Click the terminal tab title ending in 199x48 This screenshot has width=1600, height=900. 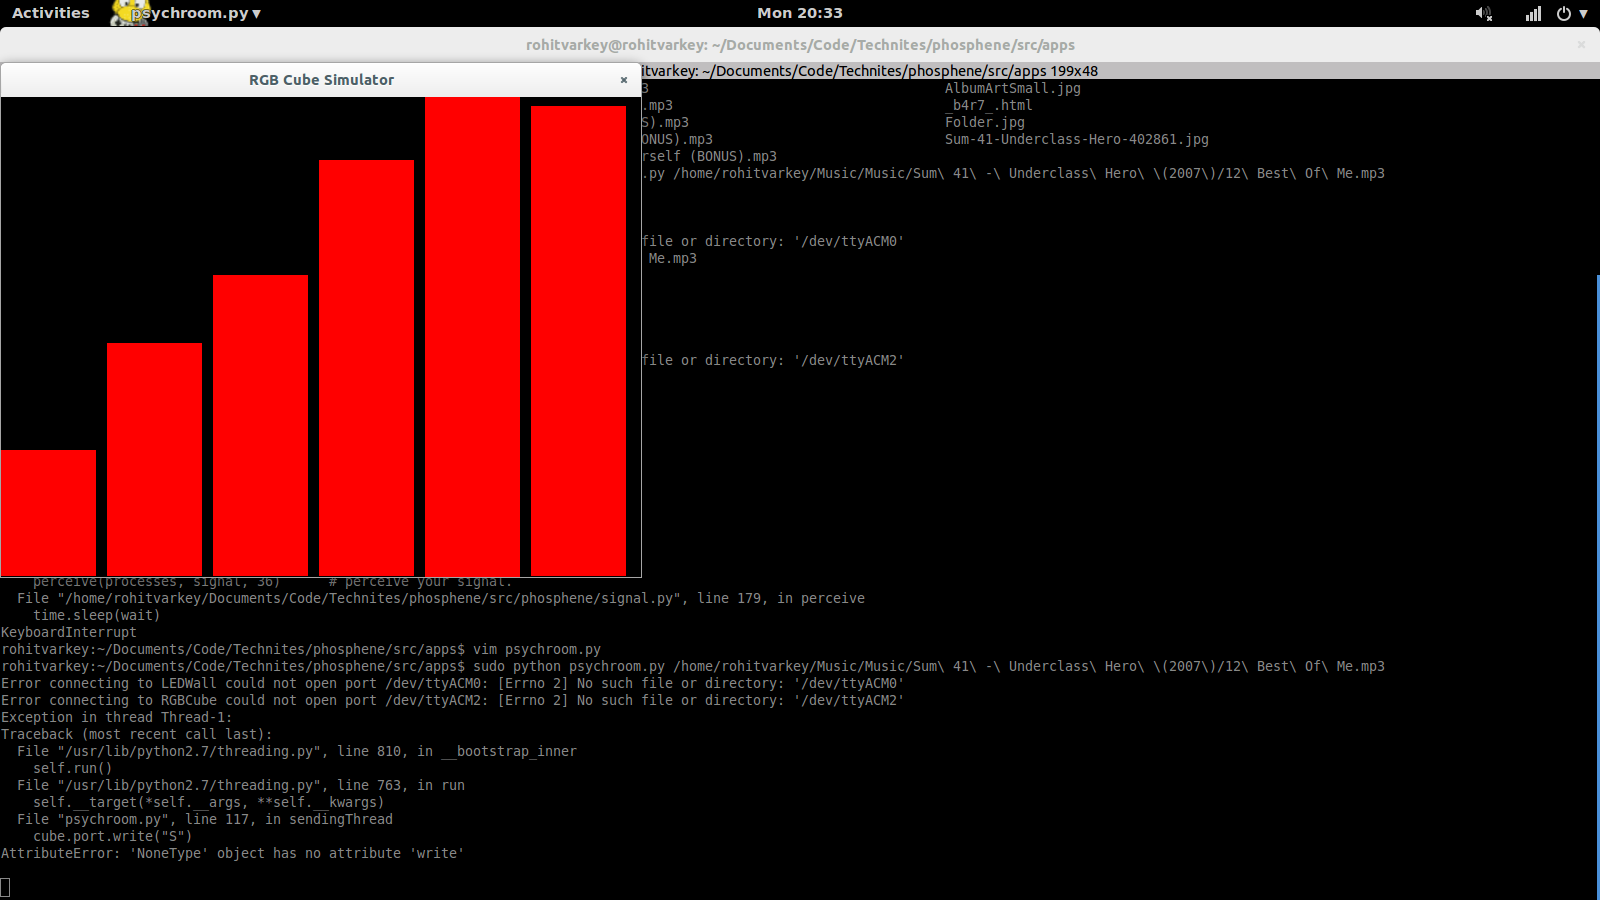(870, 71)
